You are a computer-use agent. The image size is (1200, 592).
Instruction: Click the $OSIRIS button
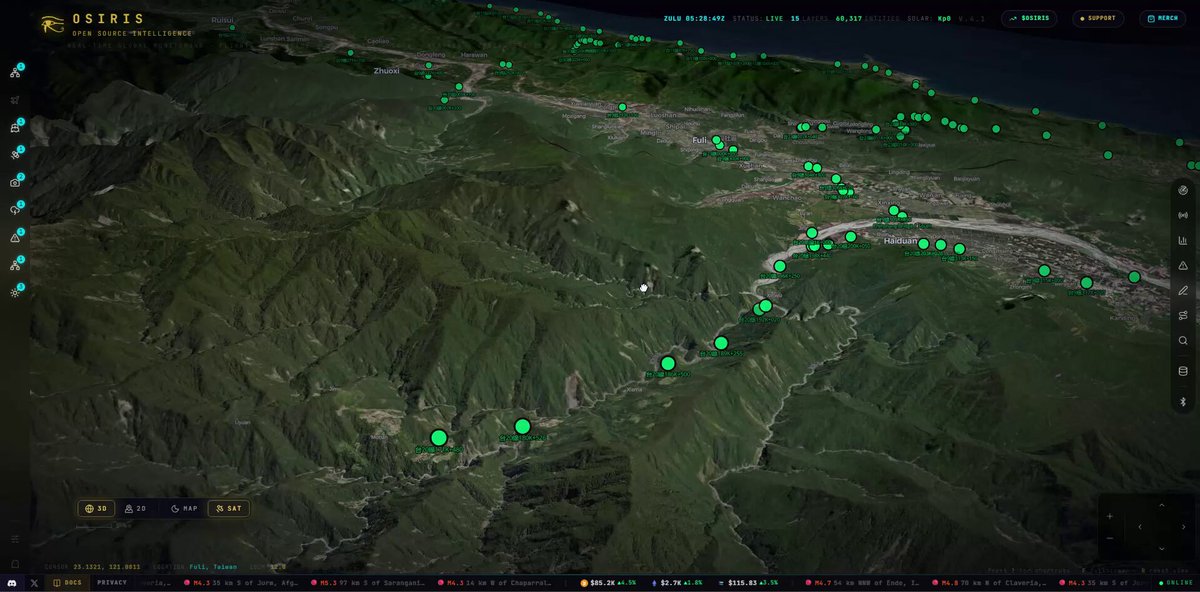(x=1029, y=18)
